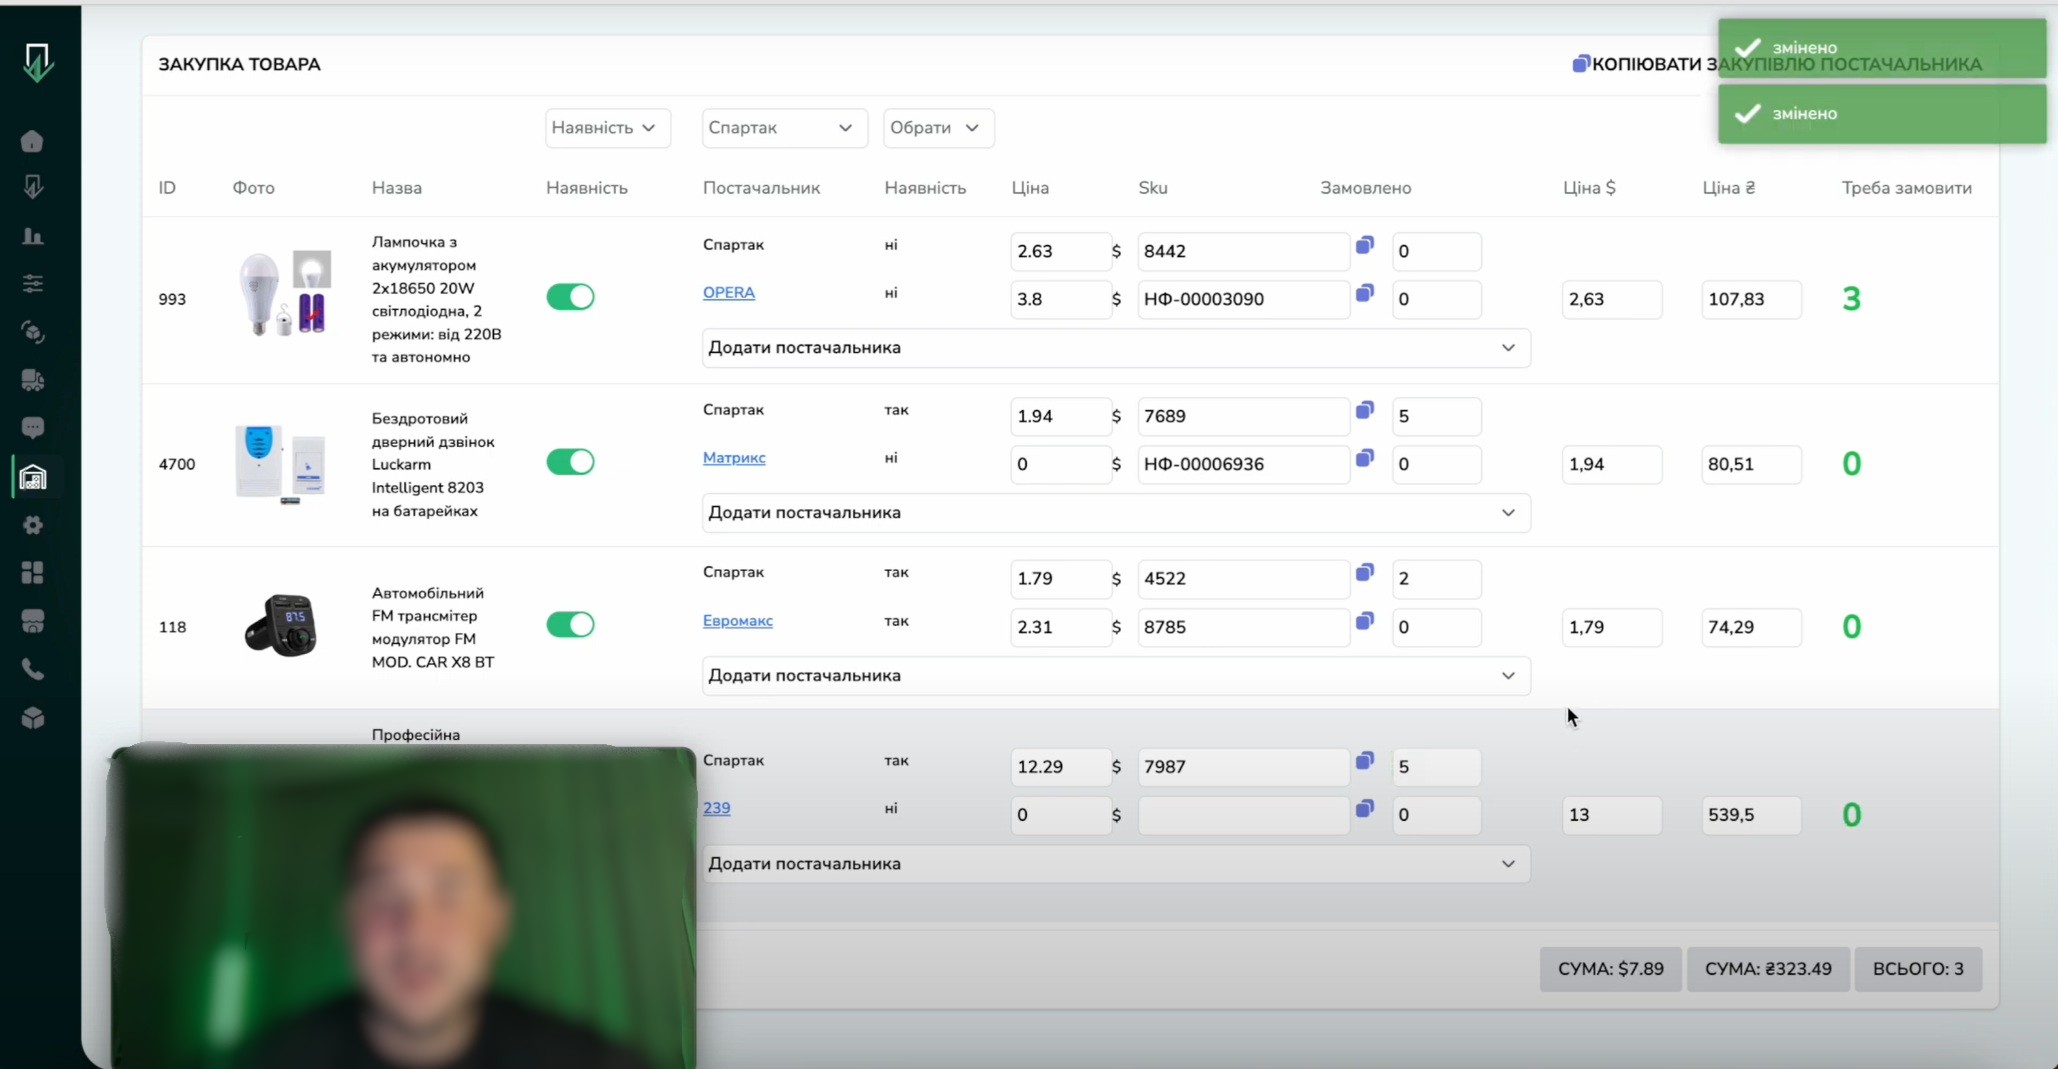Edit ordered quantity 2 for SKU 4522
The image size is (2058, 1069).
pos(1437,579)
